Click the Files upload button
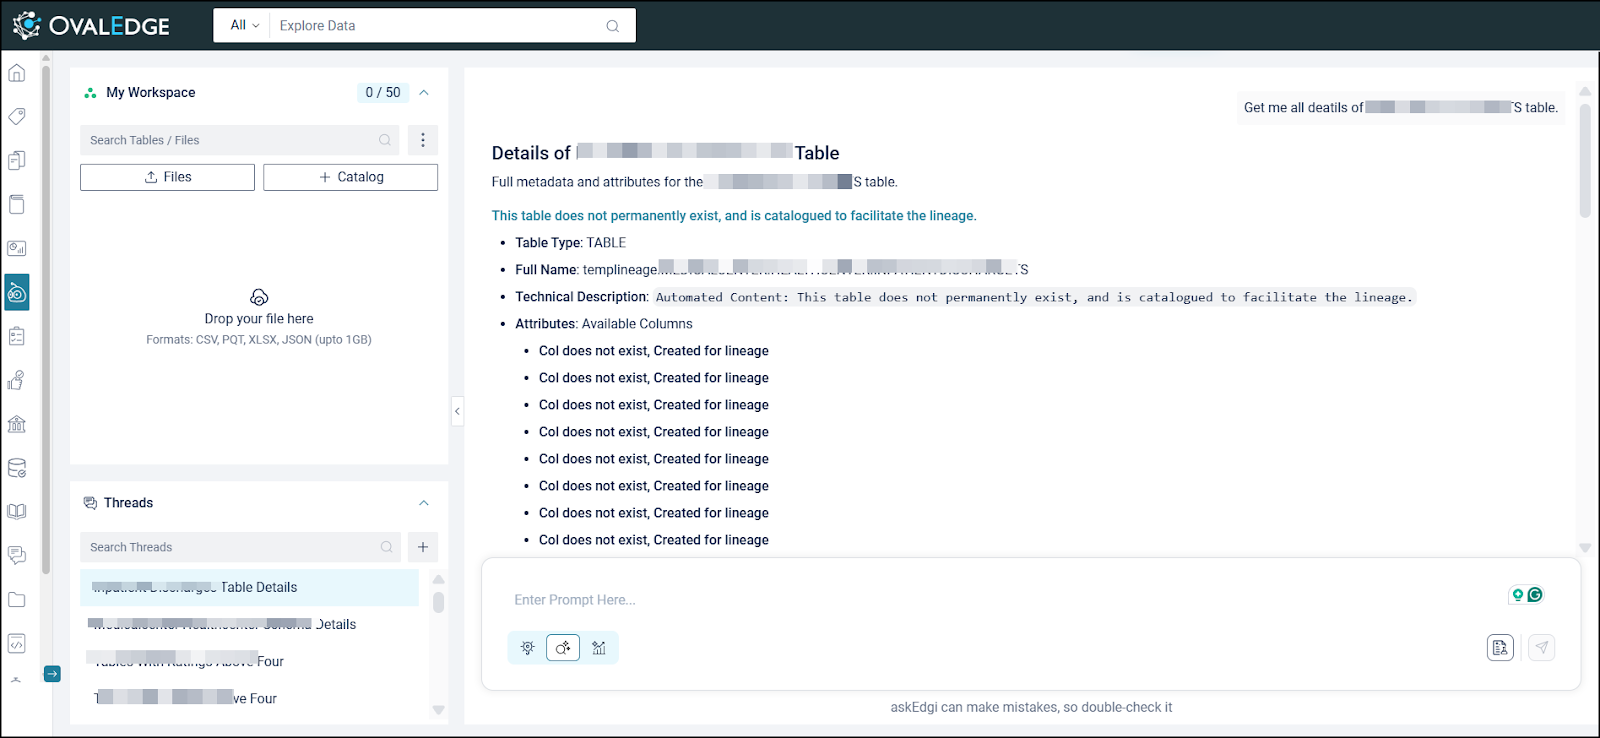1600x738 pixels. point(167,177)
